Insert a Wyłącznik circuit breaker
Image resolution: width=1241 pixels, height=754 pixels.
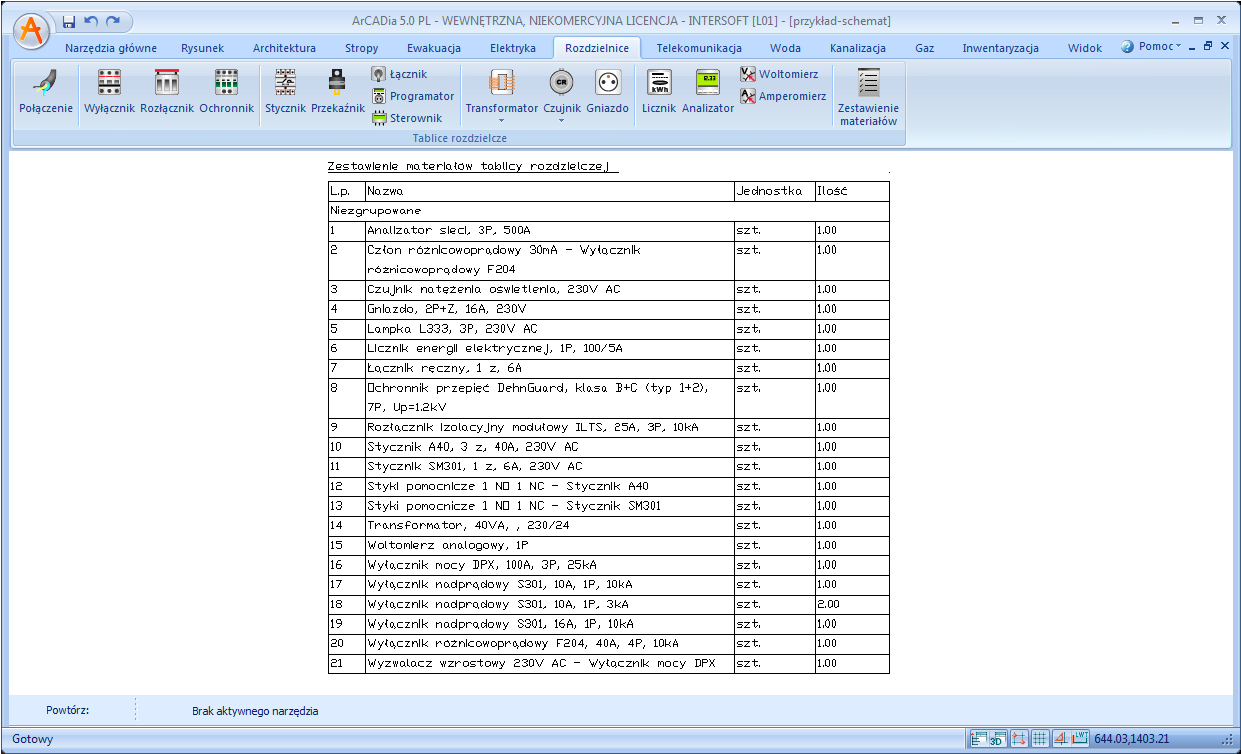(x=109, y=92)
